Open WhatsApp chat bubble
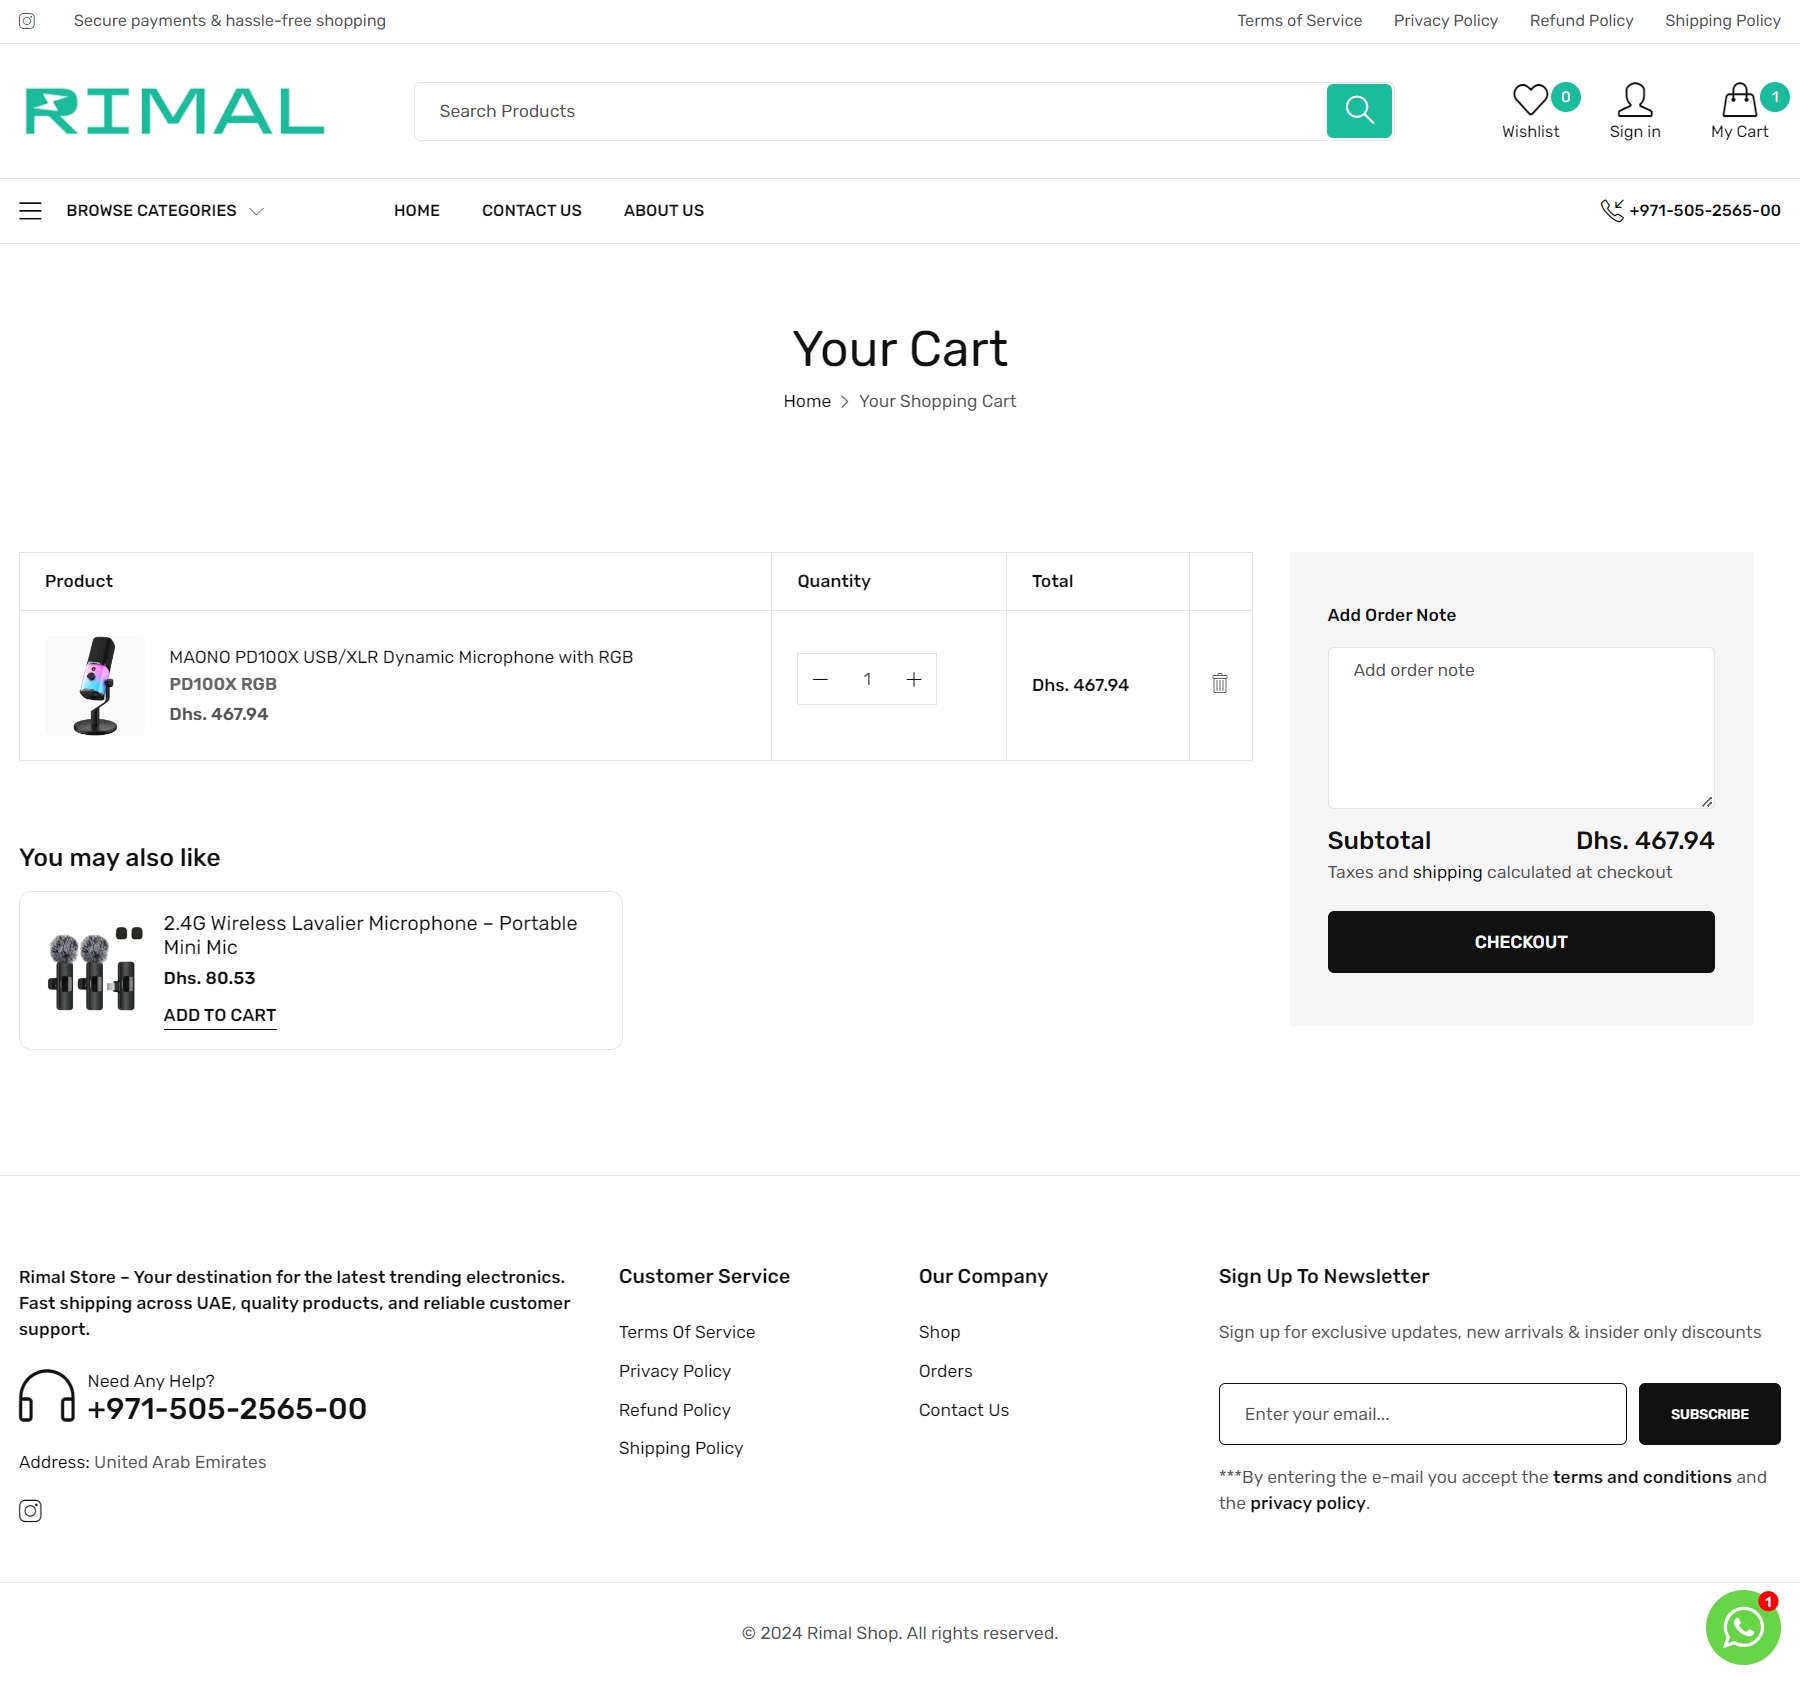 [x=1742, y=1628]
